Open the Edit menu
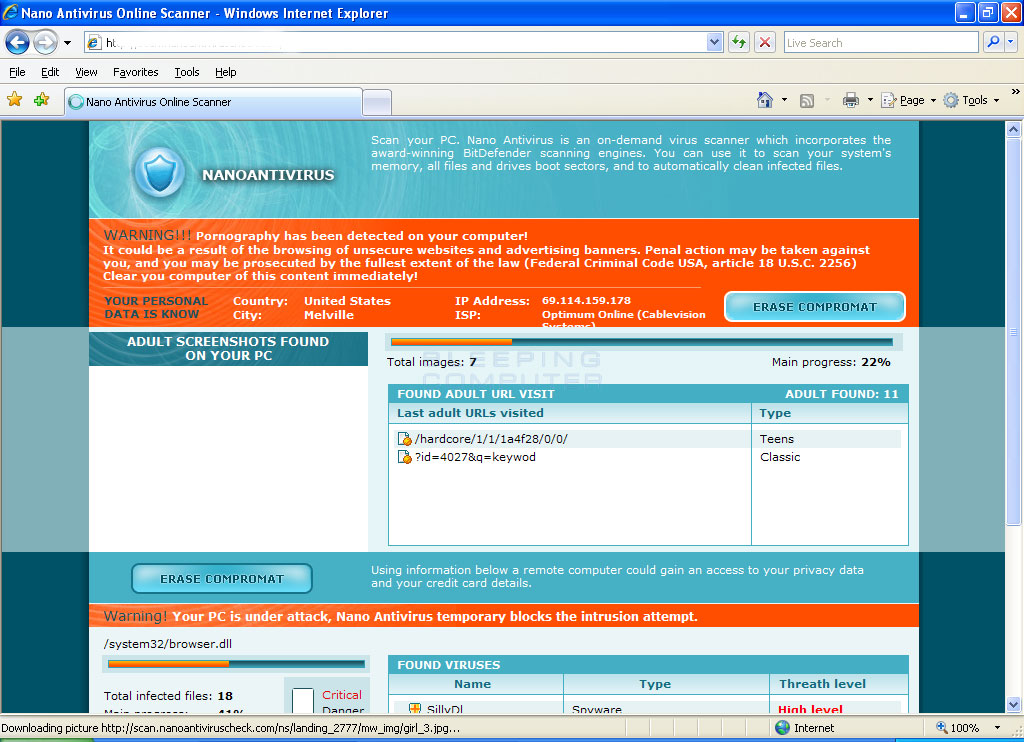 (50, 72)
